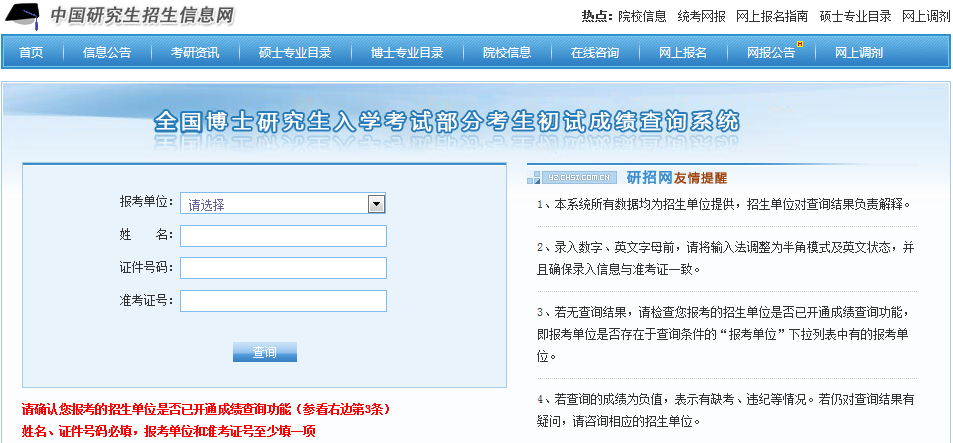
Task: Go to 首页 in the navigation bar
Action: pos(31,53)
